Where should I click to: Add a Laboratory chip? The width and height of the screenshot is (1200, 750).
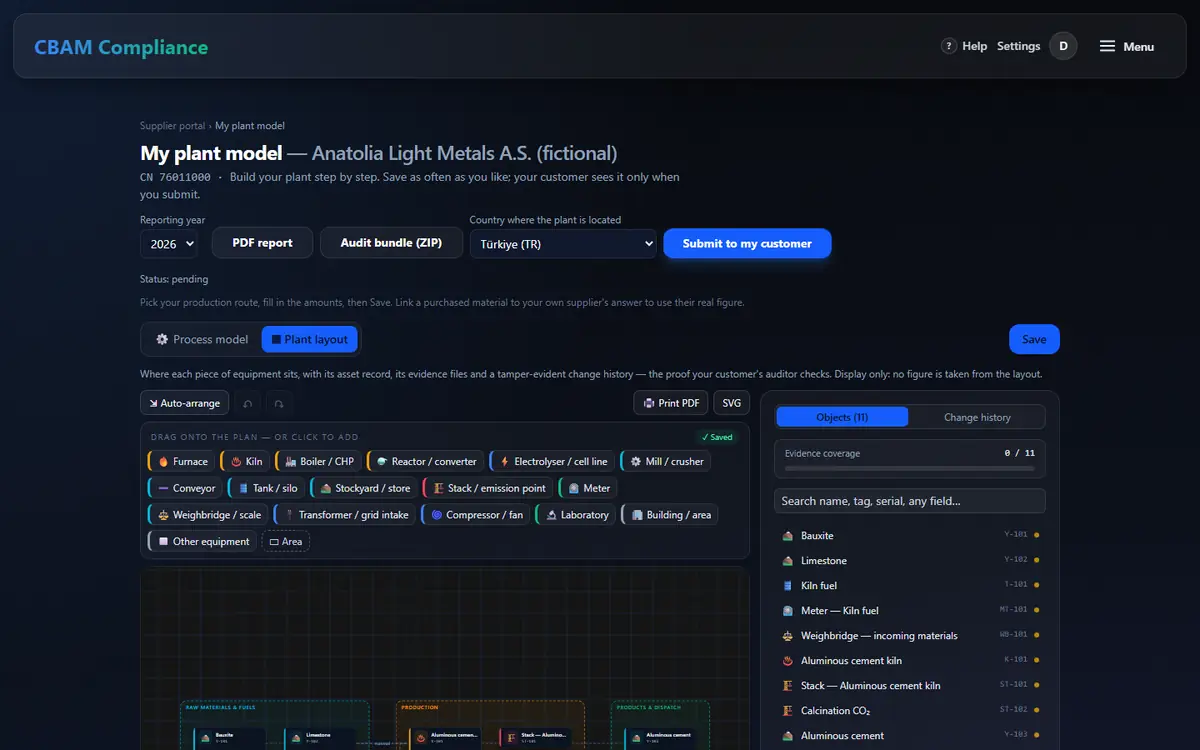[576, 515]
